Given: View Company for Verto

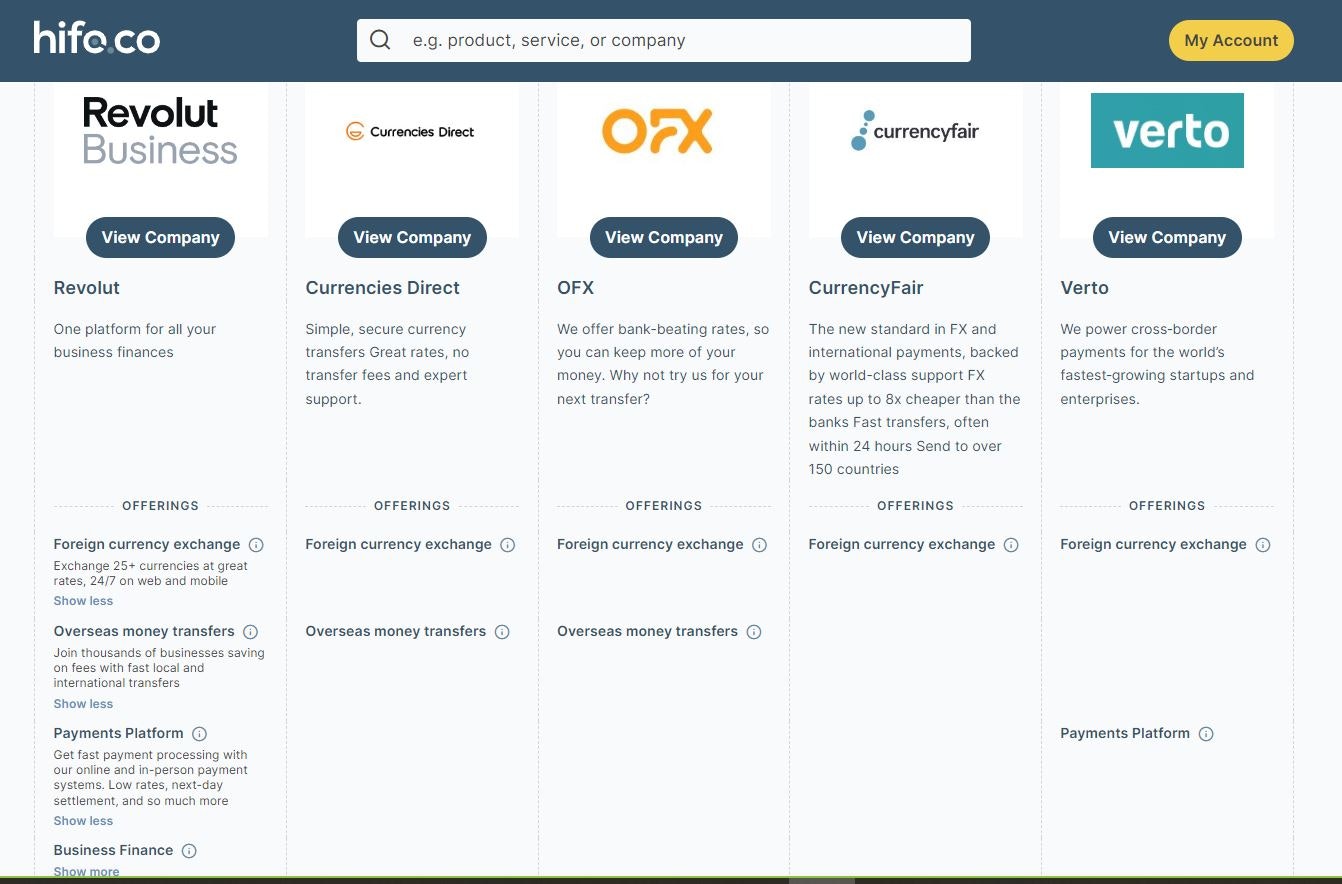Looking at the screenshot, I should tap(1167, 238).
